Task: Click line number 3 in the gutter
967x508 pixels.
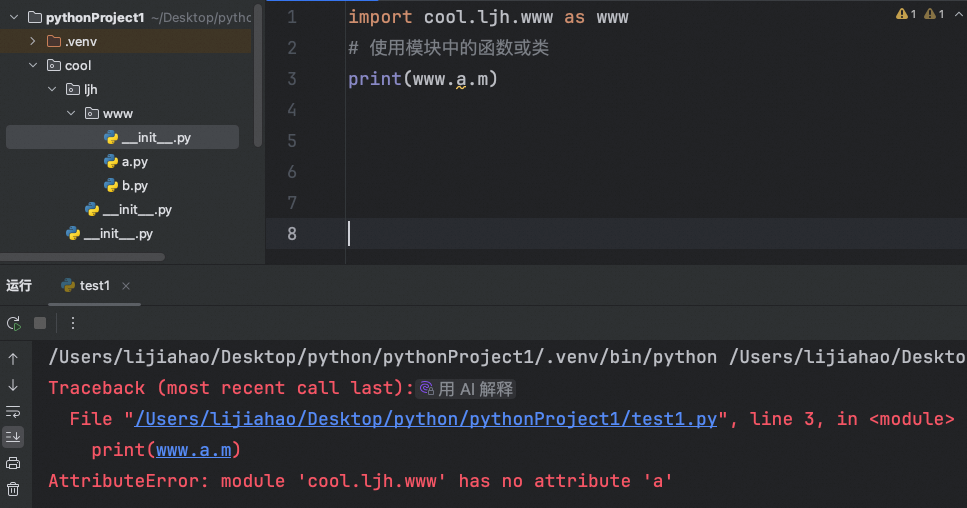Action: tap(292, 79)
